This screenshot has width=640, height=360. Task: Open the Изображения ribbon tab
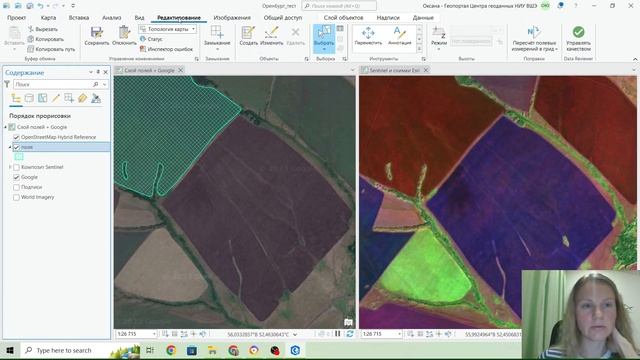232,18
